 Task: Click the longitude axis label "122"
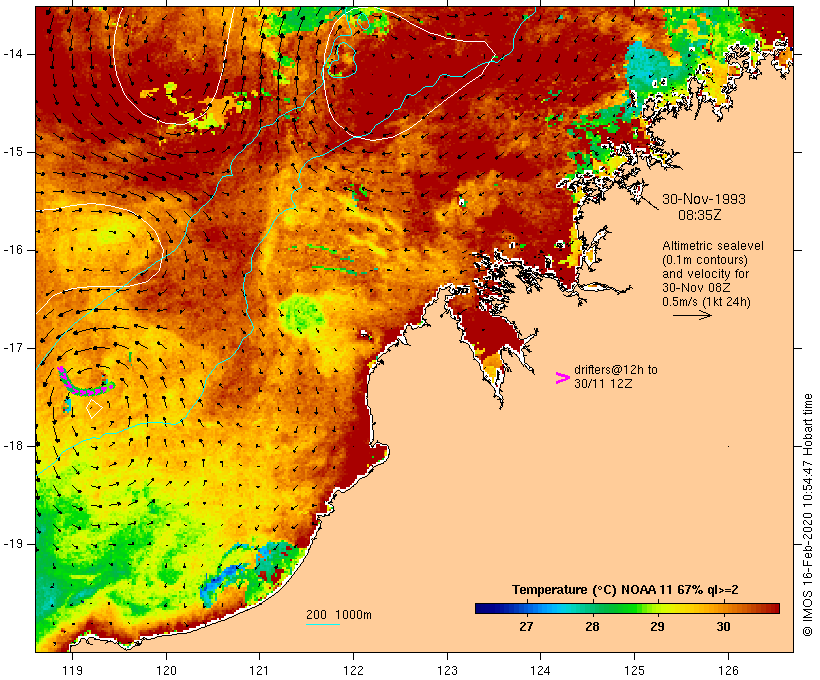click(354, 670)
